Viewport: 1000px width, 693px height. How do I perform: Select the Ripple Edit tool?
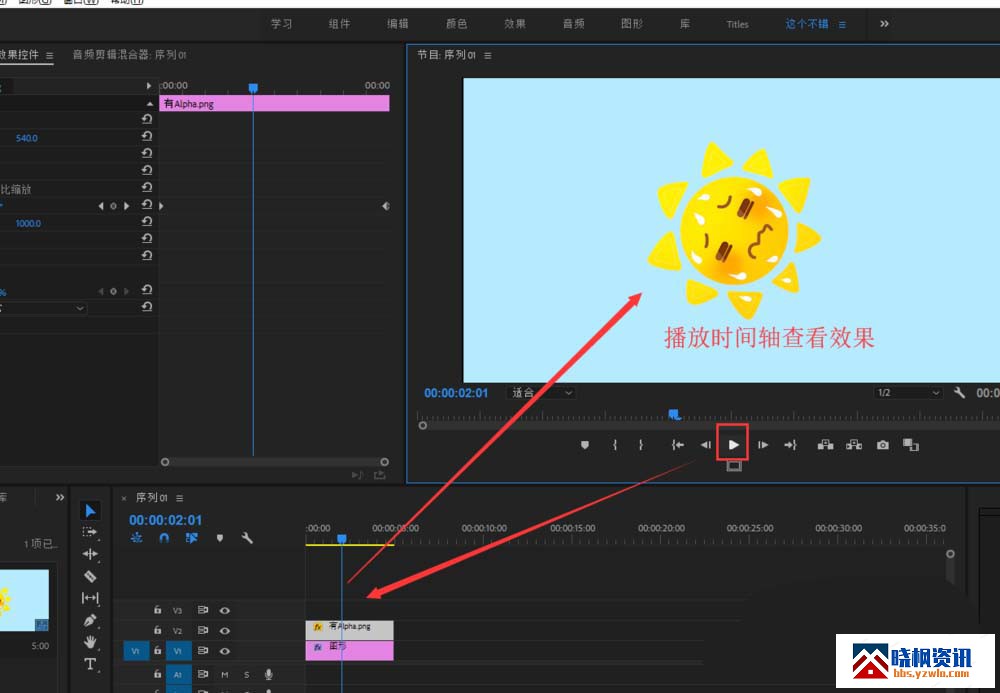[90, 554]
